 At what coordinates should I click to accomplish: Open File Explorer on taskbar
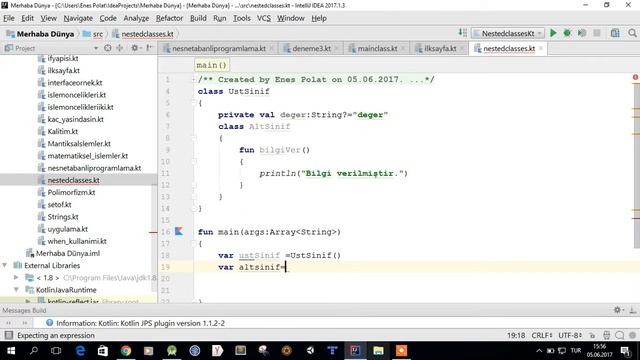click(x=378, y=351)
